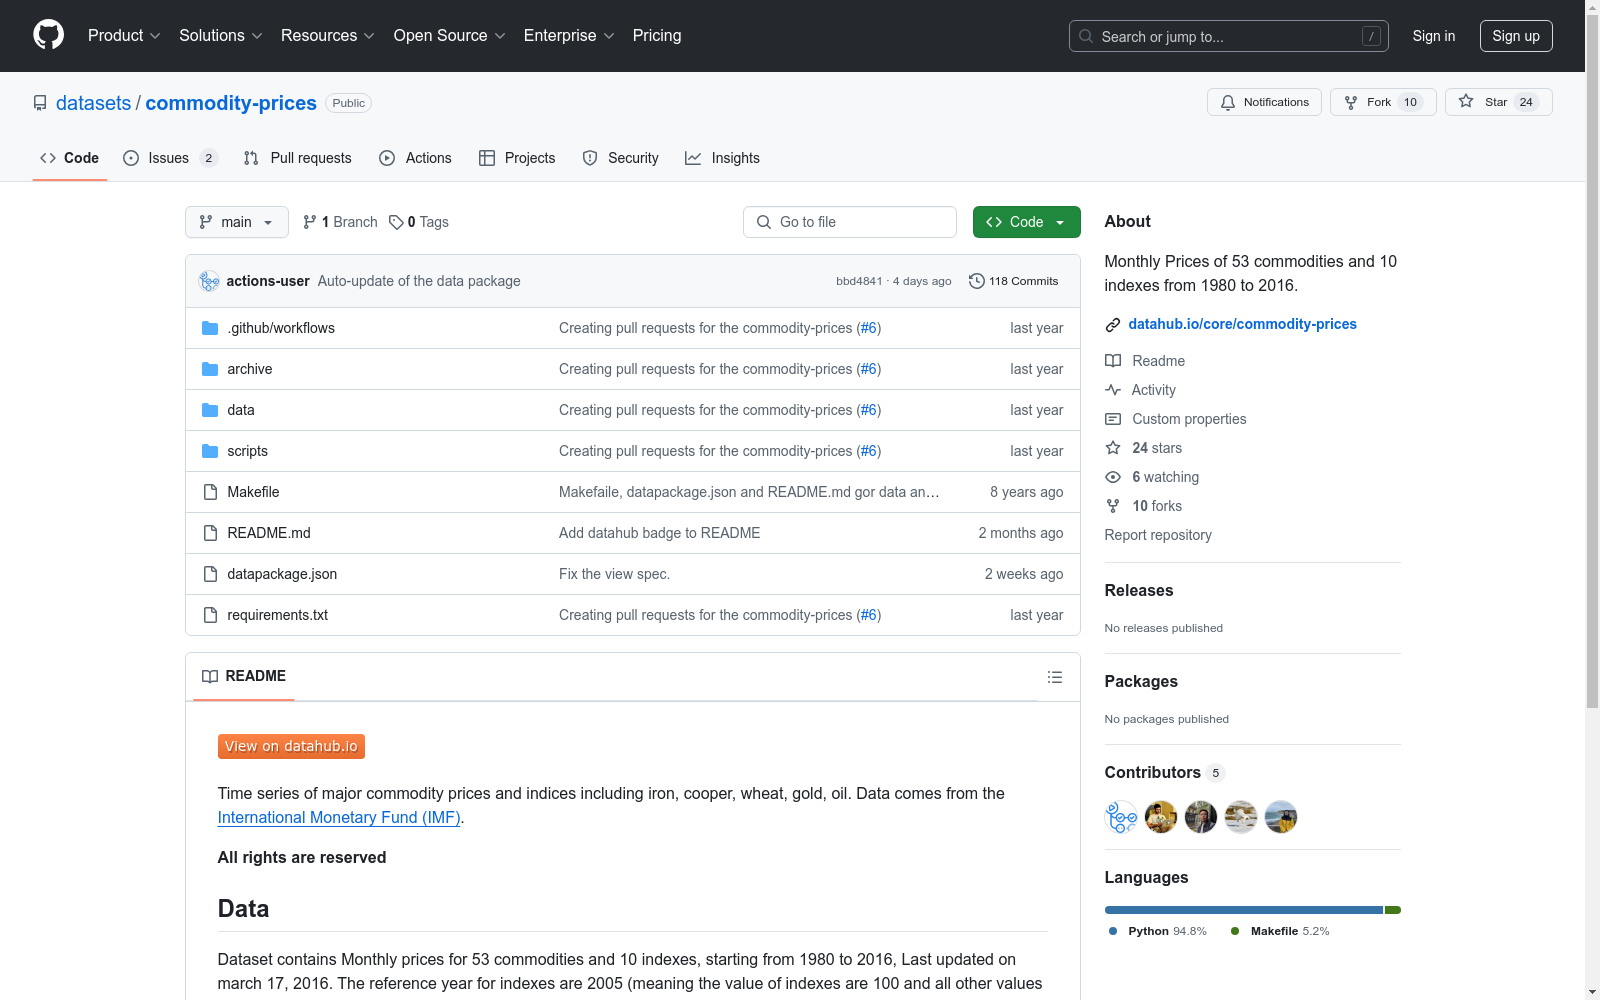Click the Search or jump to field
The height and width of the screenshot is (1000, 1600).
(1229, 36)
